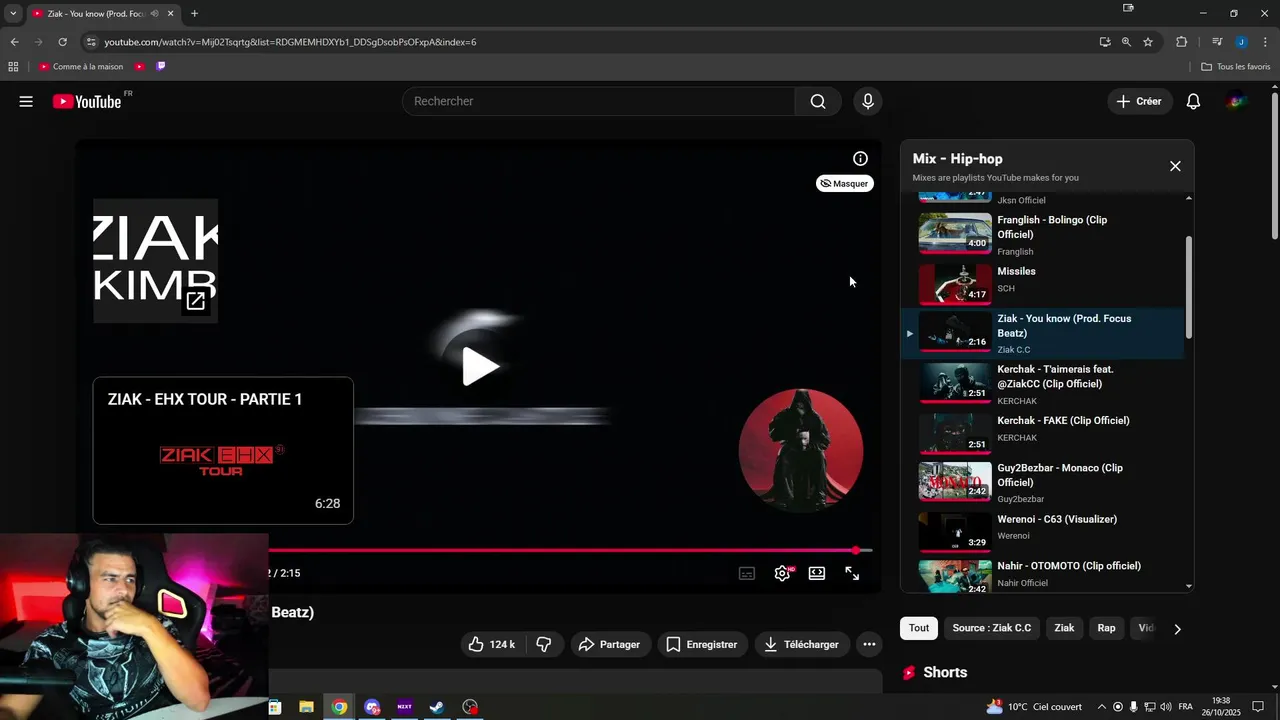The width and height of the screenshot is (1280, 720).
Task: Show video info card icon
Action: click(x=860, y=158)
